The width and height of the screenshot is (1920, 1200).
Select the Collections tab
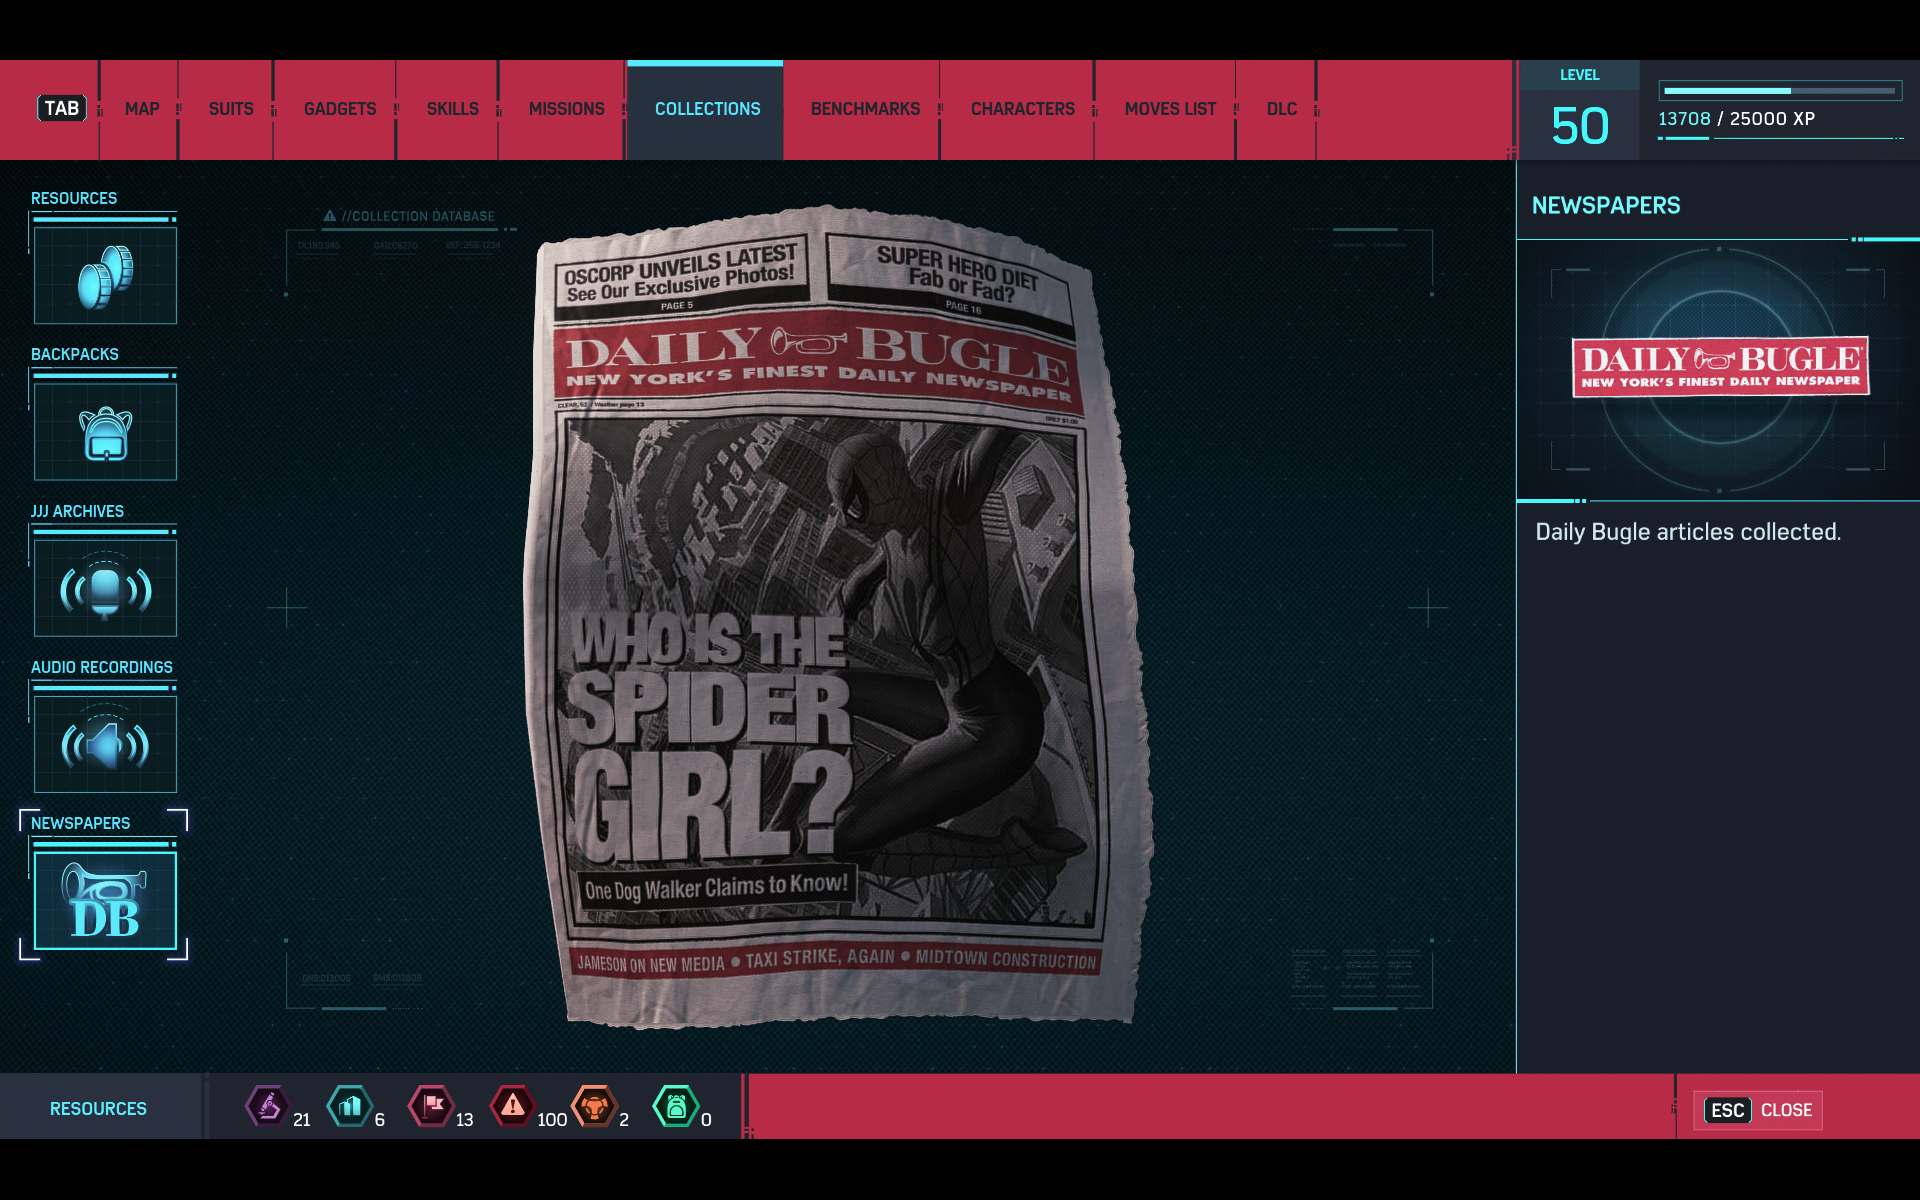707,109
